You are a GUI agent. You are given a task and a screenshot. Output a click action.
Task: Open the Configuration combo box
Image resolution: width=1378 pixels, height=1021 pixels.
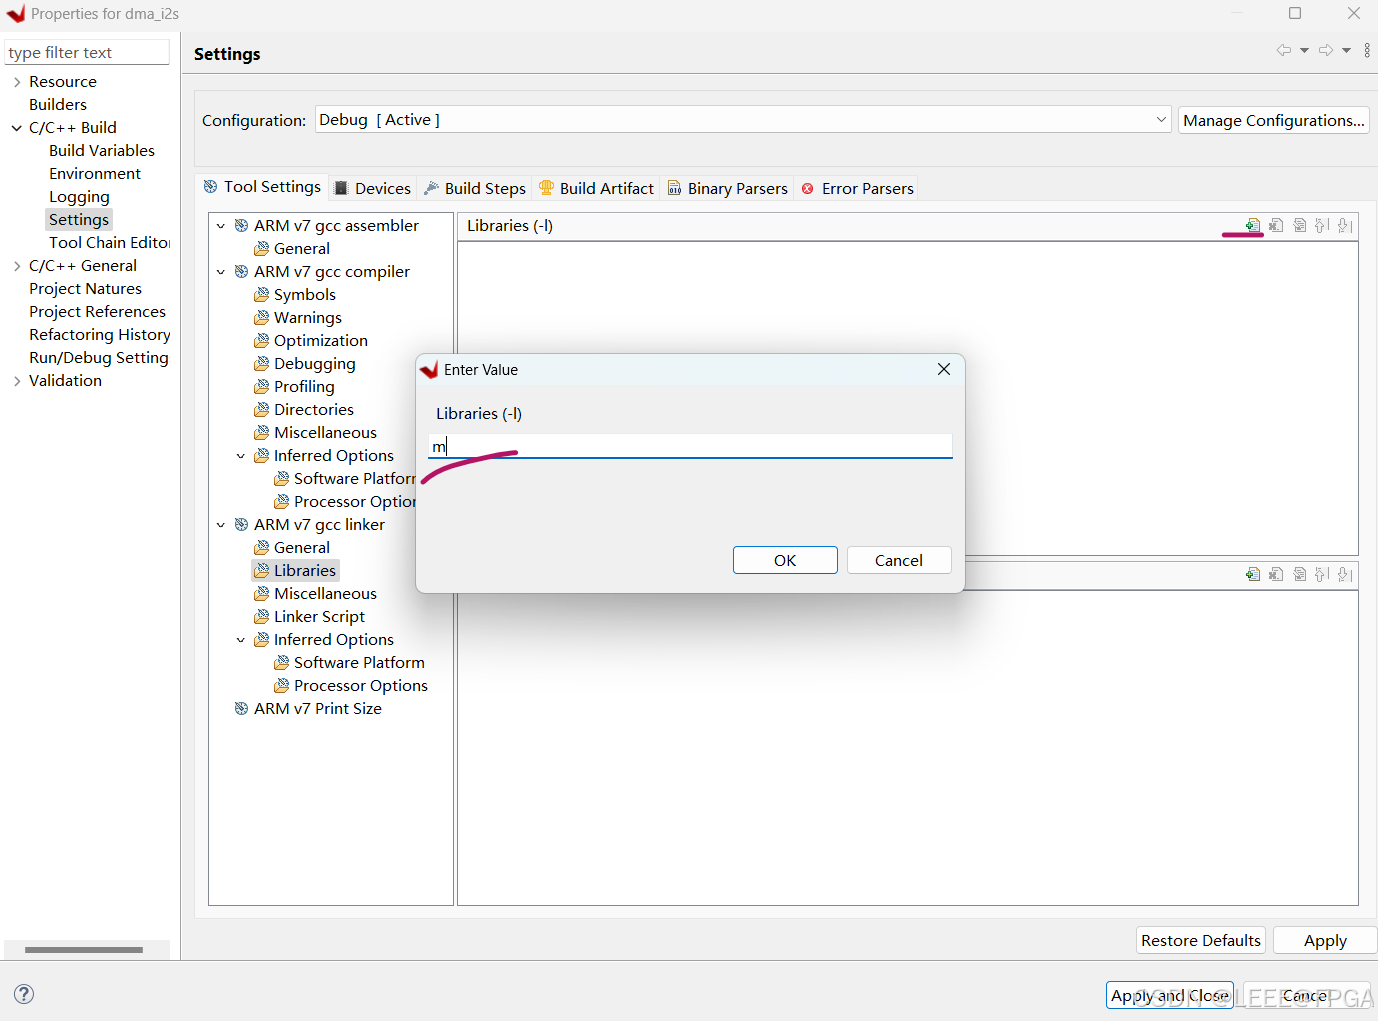click(743, 120)
